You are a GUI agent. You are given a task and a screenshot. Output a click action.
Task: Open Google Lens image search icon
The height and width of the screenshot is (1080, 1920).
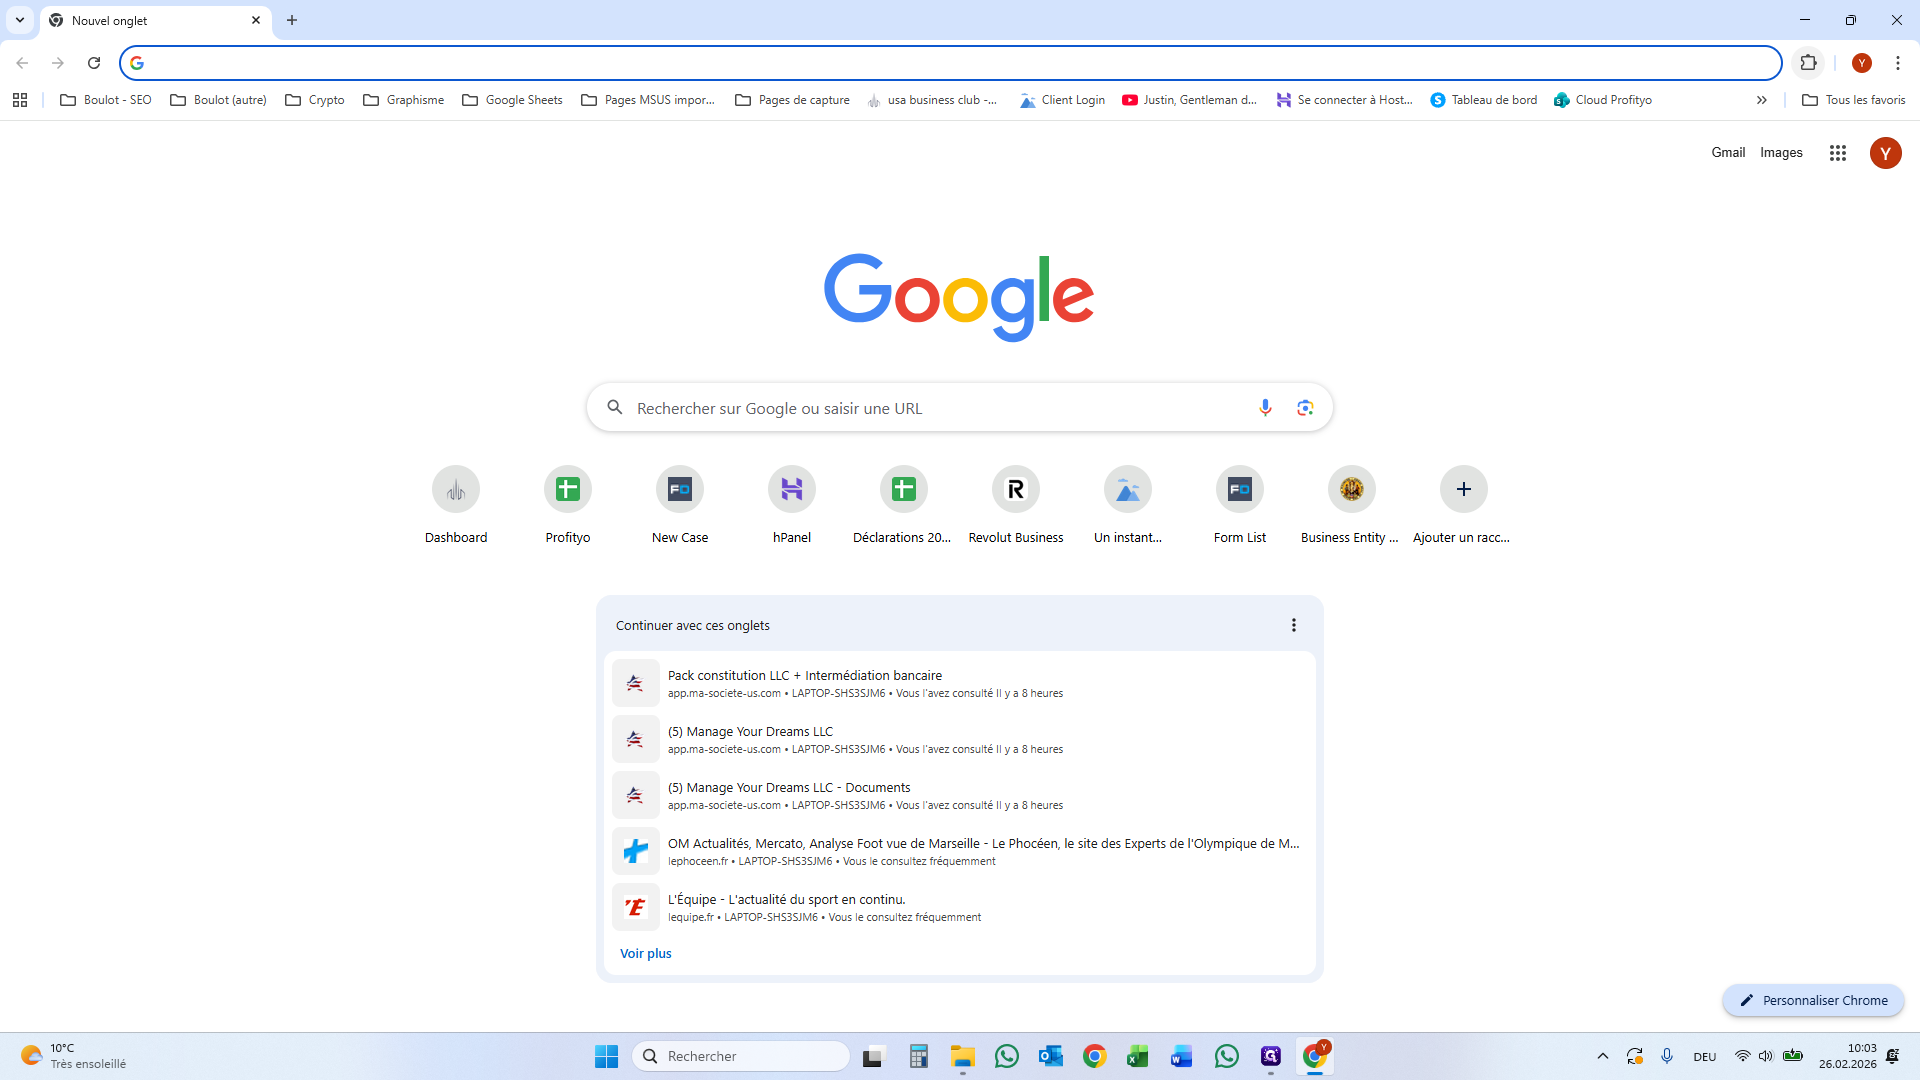click(1305, 408)
